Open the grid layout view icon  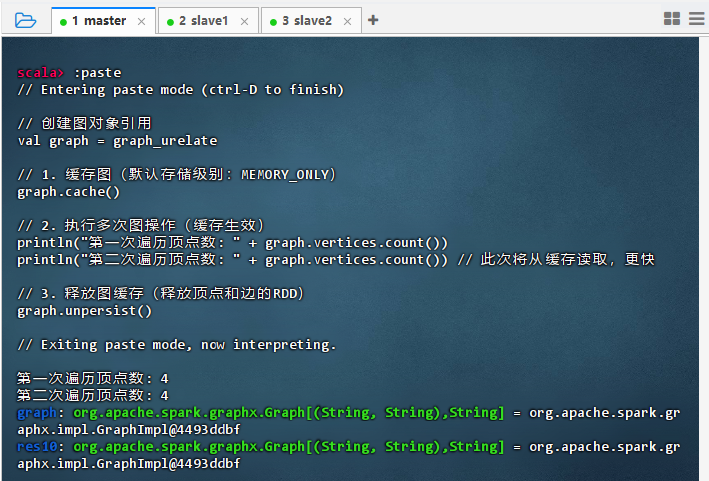coord(672,19)
